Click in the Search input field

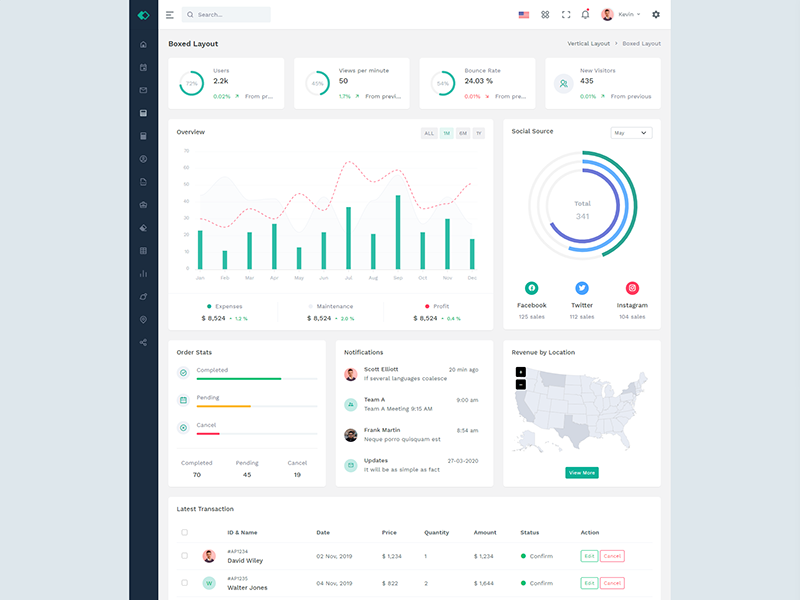(x=230, y=15)
